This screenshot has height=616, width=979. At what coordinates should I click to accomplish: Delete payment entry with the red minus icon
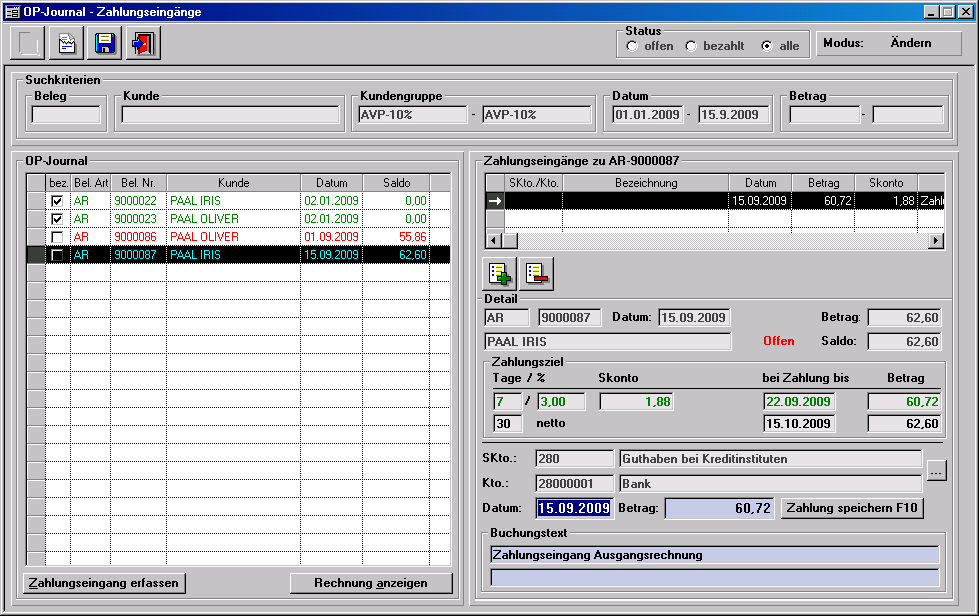[537, 272]
